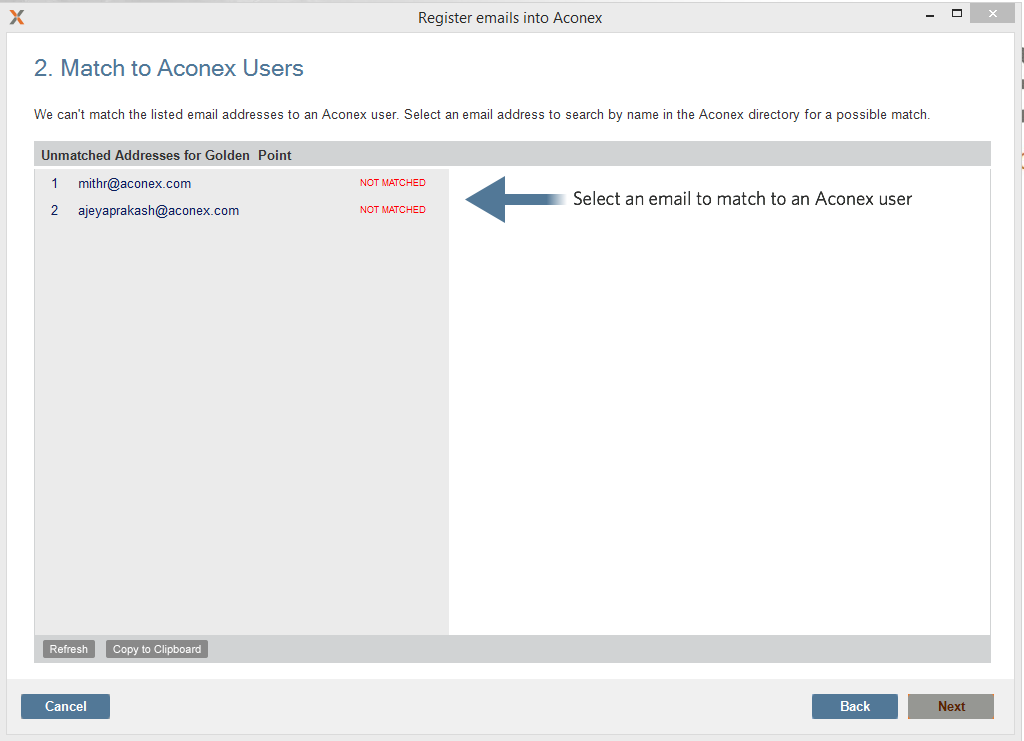Viewport: 1024px width, 741px height.
Task: Click the Aconex X logo in title bar
Action: (17, 18)
